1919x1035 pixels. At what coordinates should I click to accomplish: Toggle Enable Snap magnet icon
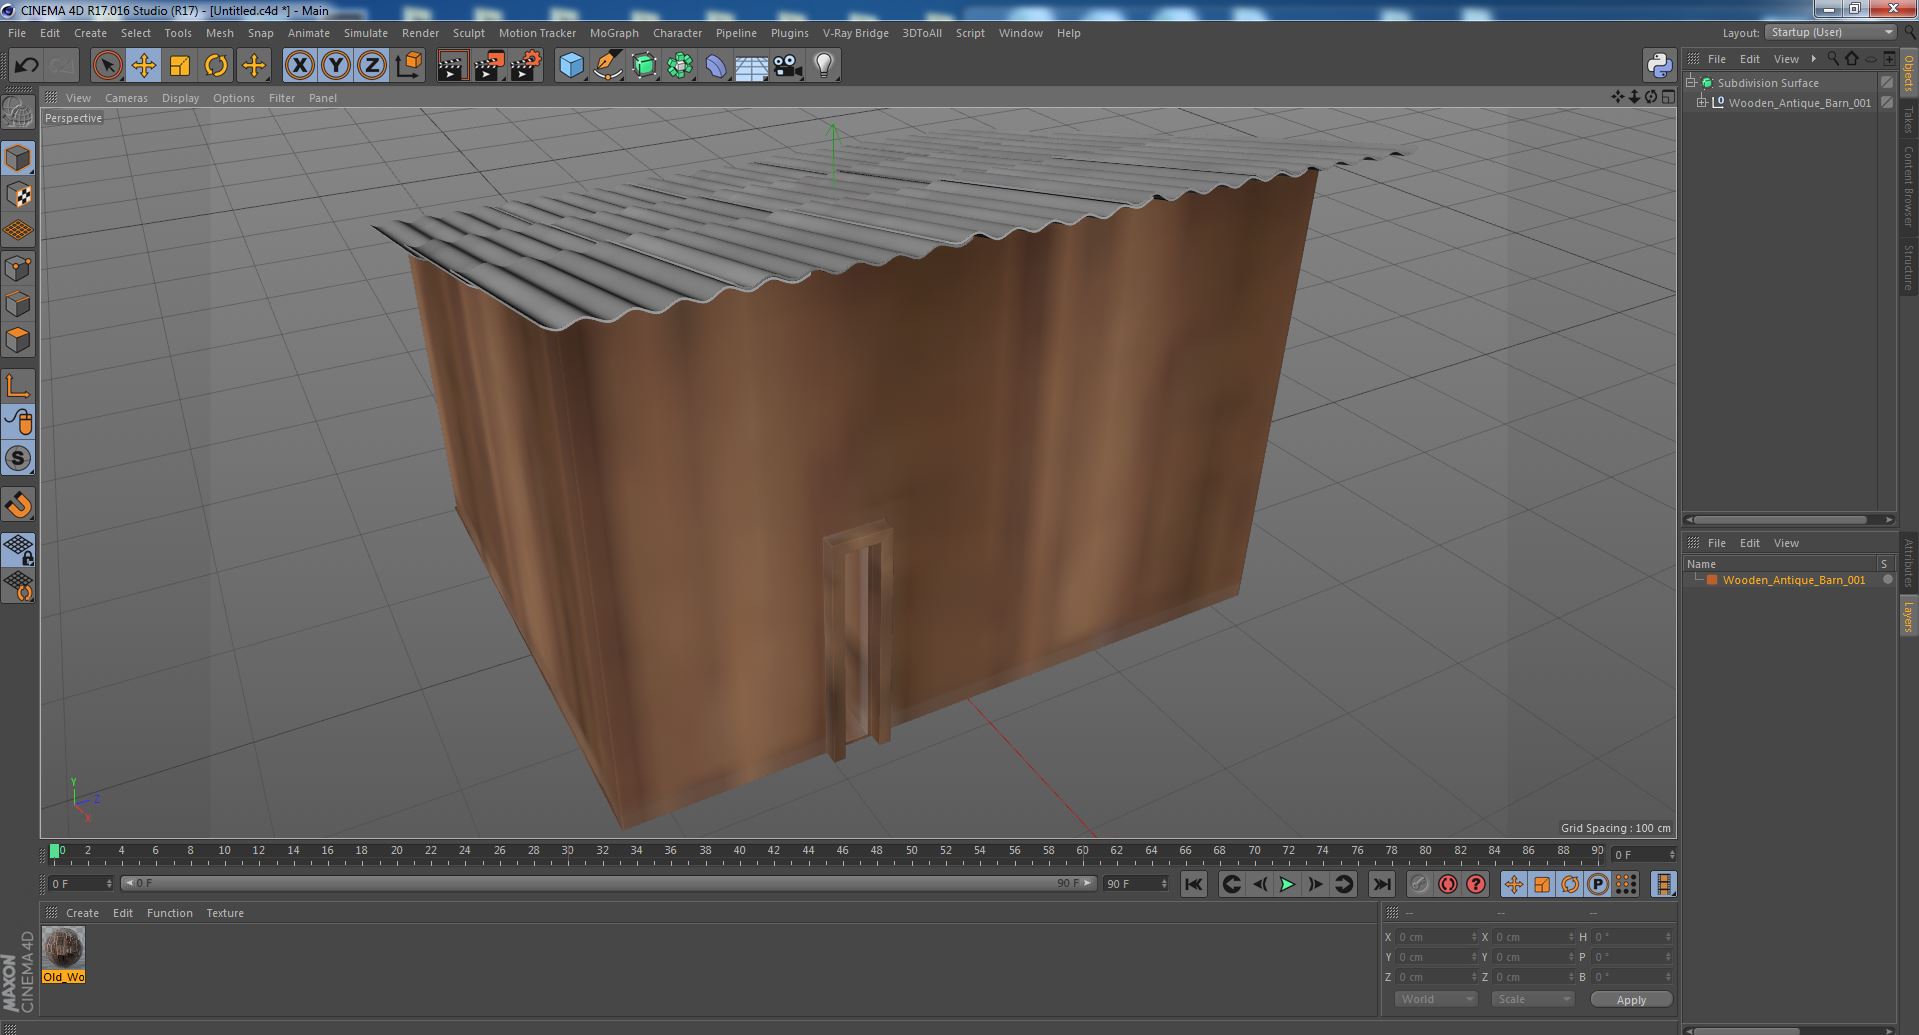pyautogui.click(x=18, y=505)
